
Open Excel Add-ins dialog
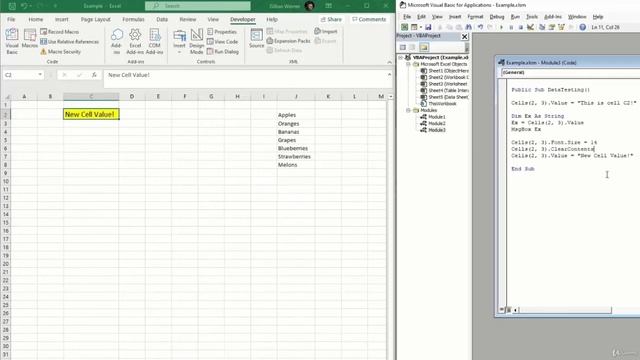coord(135,41)
